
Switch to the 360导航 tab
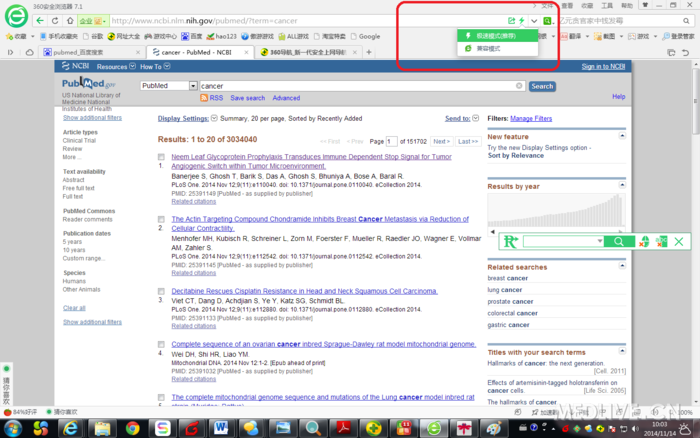coord(309,52)
